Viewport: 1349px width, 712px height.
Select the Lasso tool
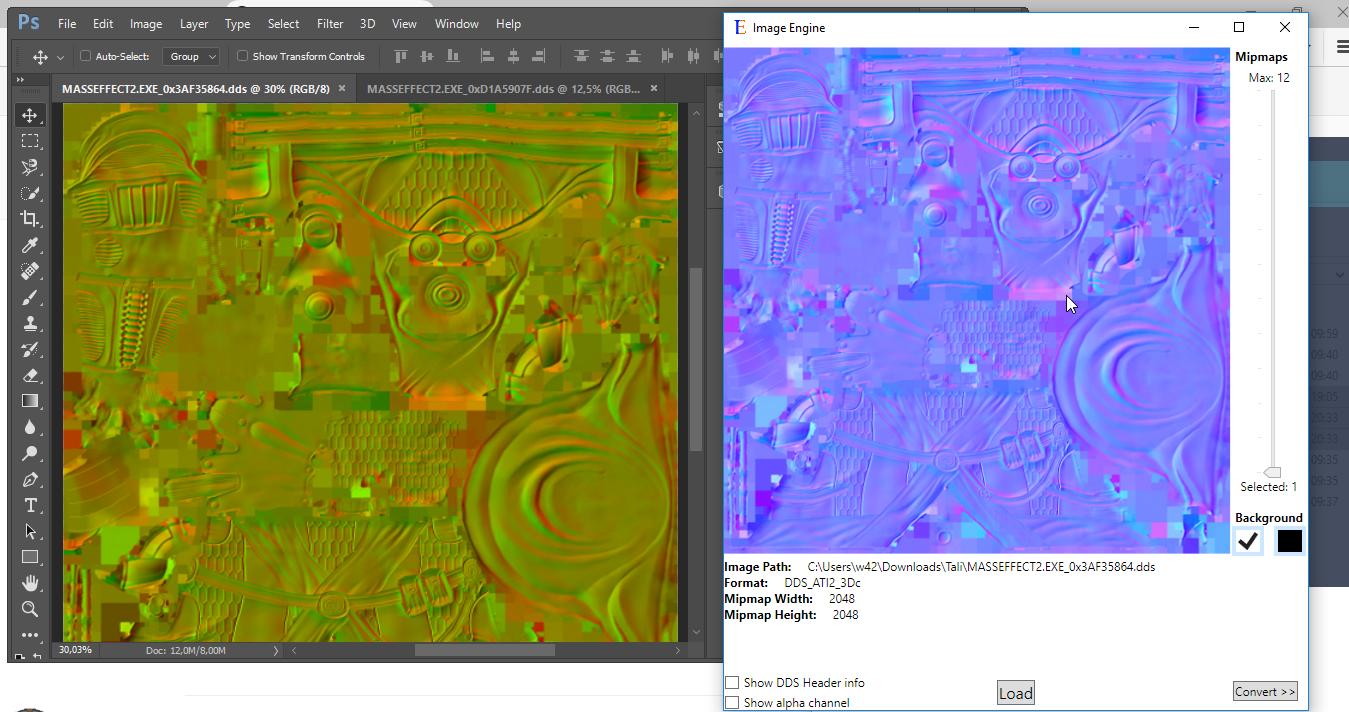click(30, 167)
